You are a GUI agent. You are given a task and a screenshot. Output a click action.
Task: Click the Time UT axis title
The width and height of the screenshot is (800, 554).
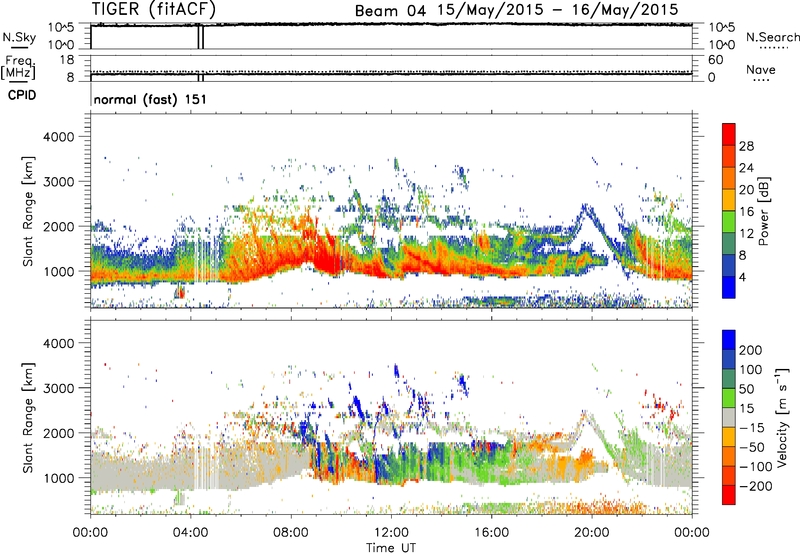(391, 547)
